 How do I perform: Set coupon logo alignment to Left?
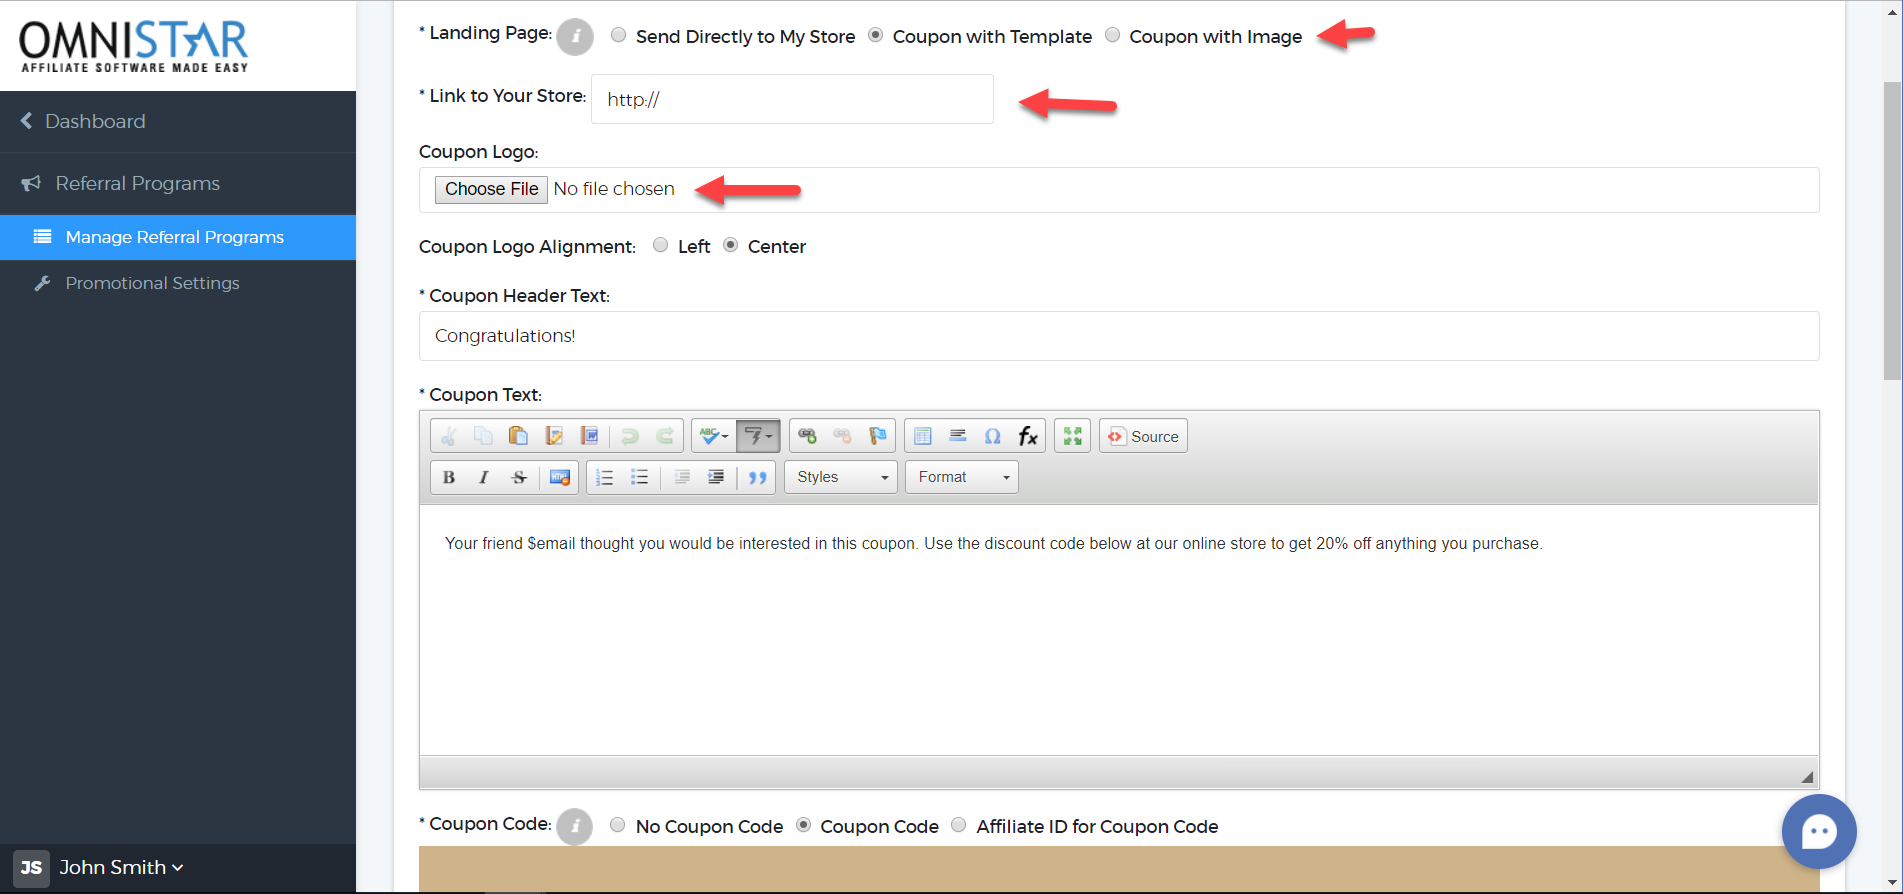[x=660, y=245]
